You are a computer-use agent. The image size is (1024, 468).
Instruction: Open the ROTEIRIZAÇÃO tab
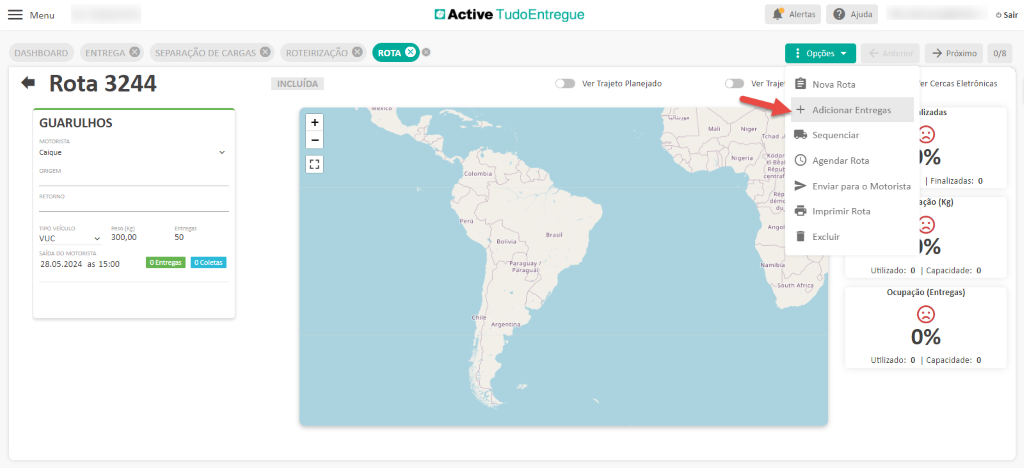[x=317, y=53]
